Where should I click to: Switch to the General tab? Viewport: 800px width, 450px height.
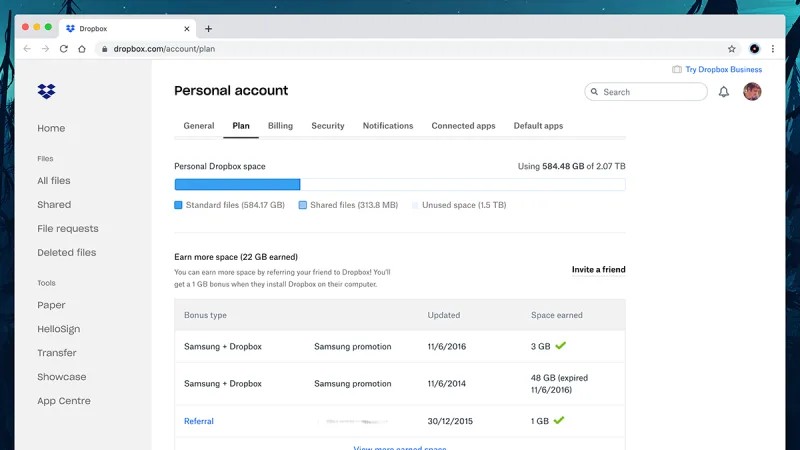click(x=199, y=126)
